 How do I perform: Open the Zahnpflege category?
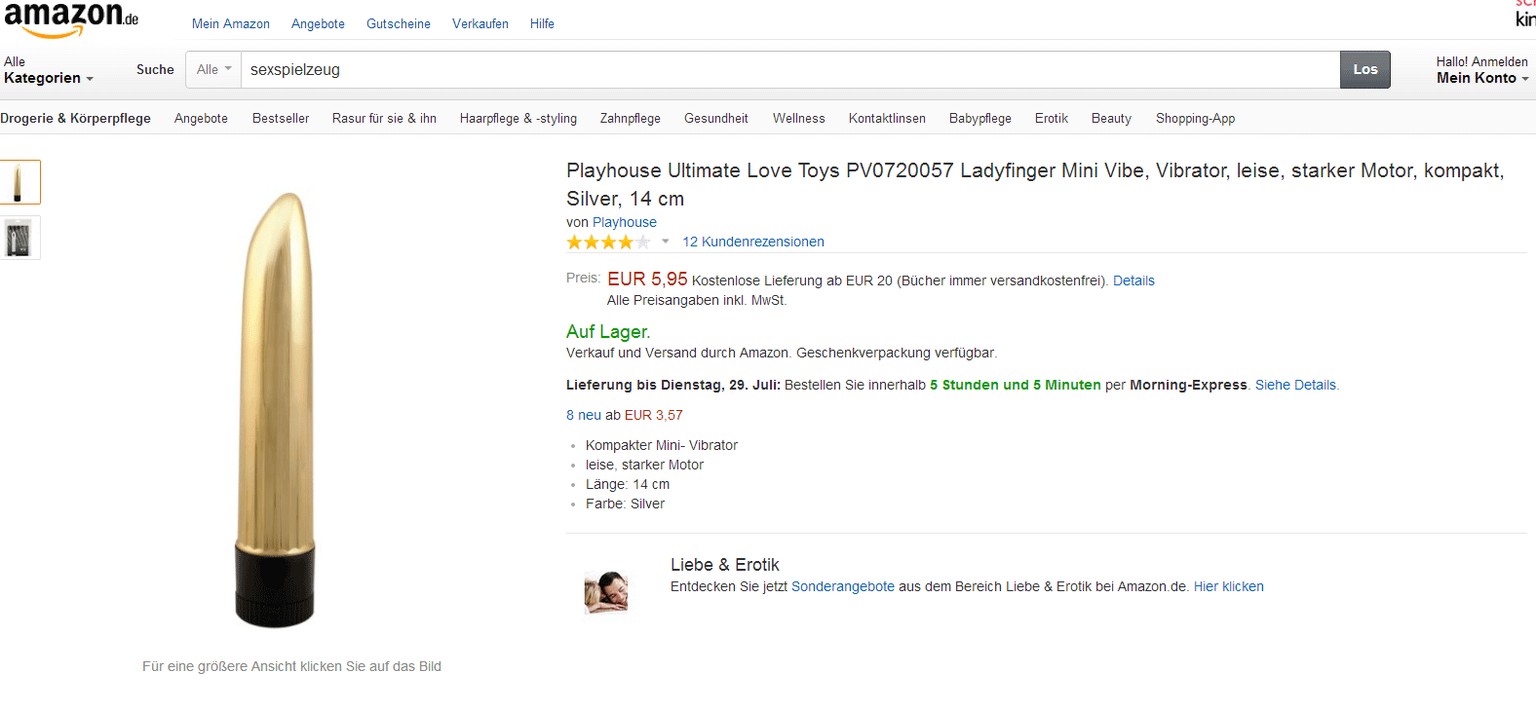(x=630, y=118)
